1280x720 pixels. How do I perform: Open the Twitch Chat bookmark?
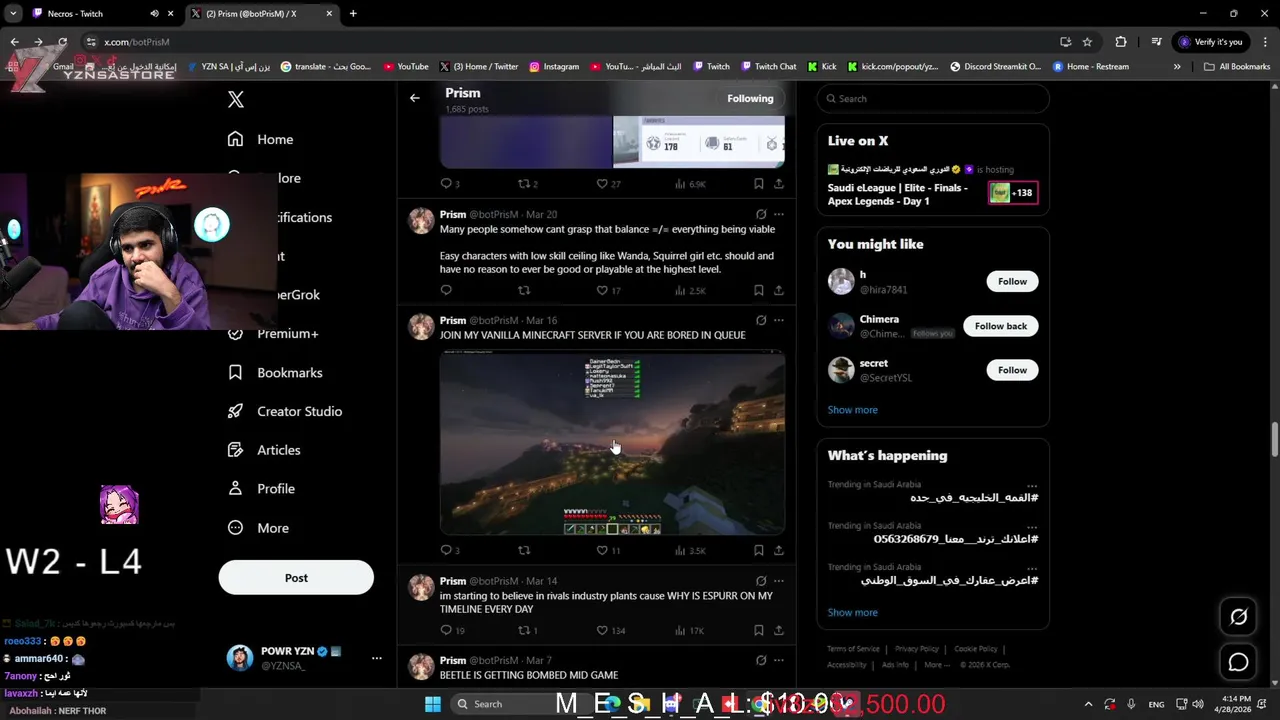pos(768,67)
